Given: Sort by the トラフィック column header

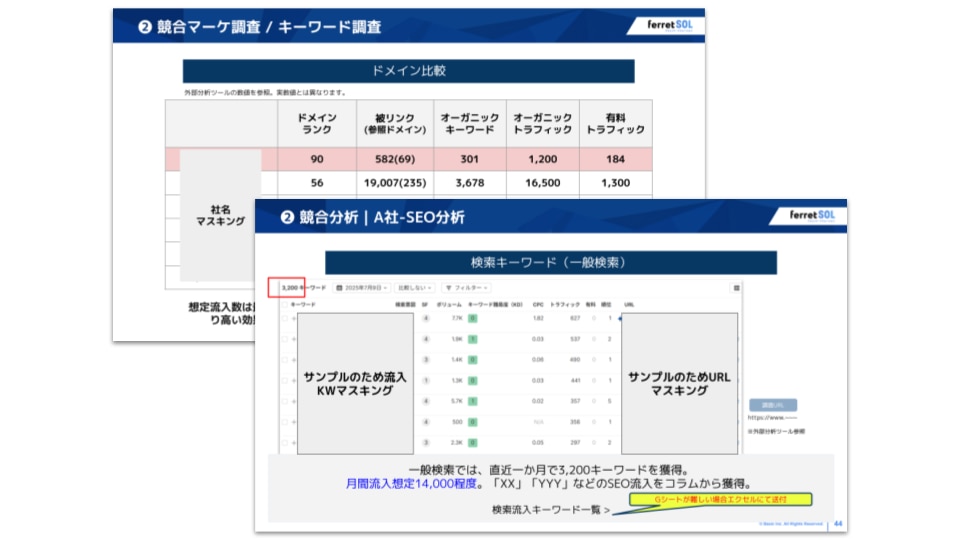Looking at the screenshot, I should (565, 302).
